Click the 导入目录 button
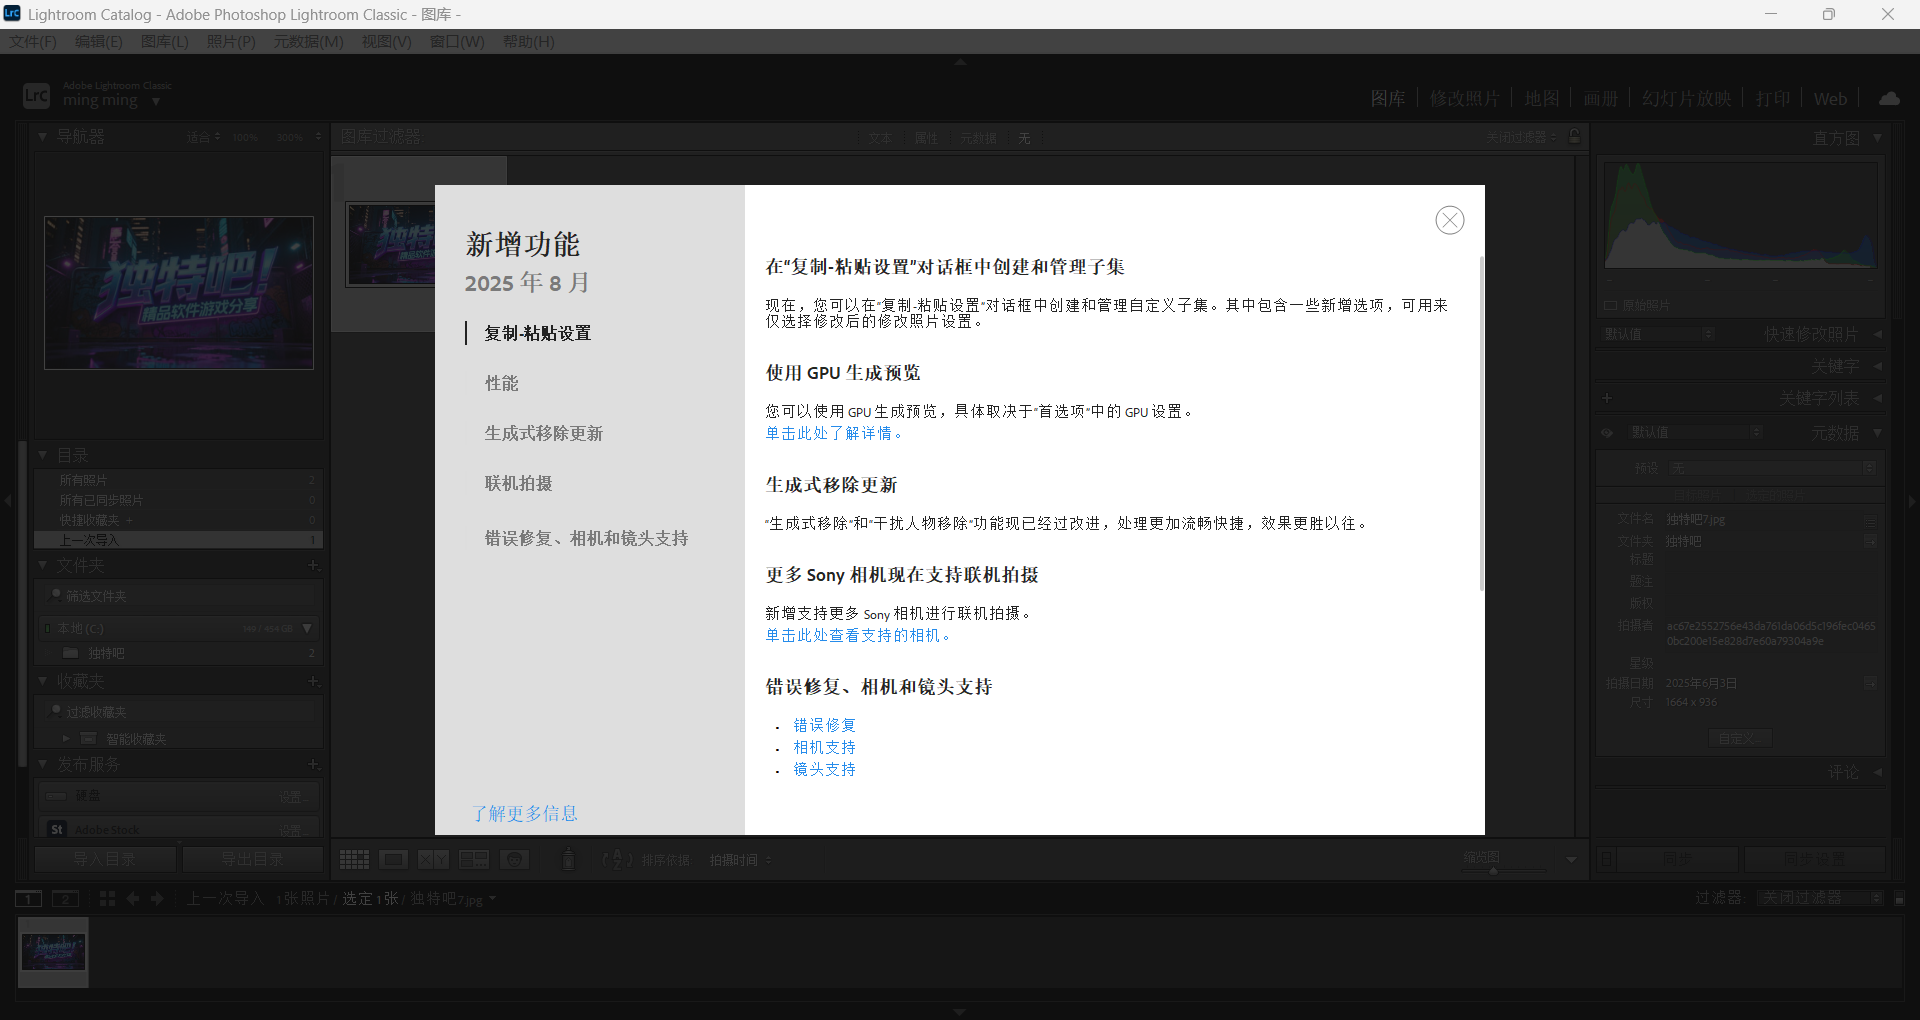This screenshot has height=1020, width=1920. (x=105, y=859)
